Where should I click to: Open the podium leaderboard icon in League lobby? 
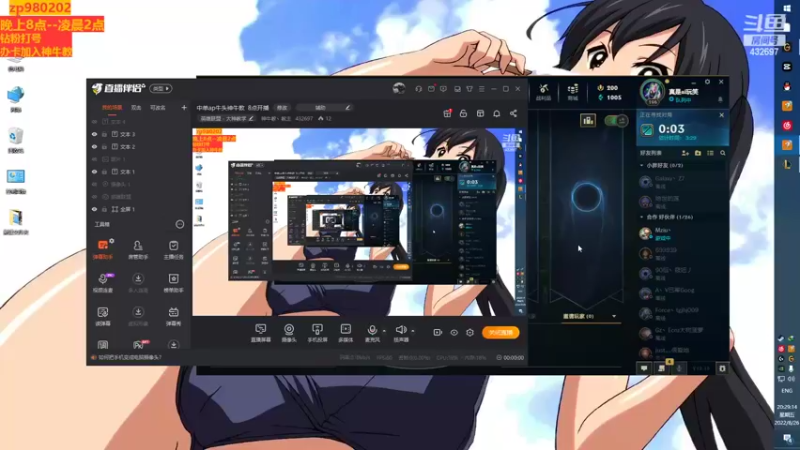(x=588, y=120)
